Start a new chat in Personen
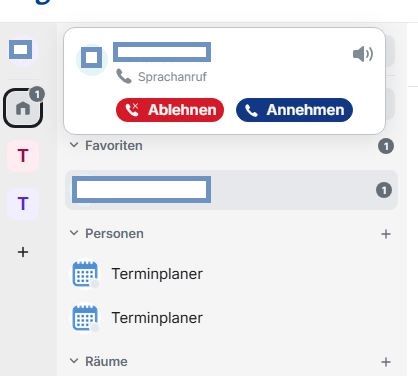 [x=386, y=234]
